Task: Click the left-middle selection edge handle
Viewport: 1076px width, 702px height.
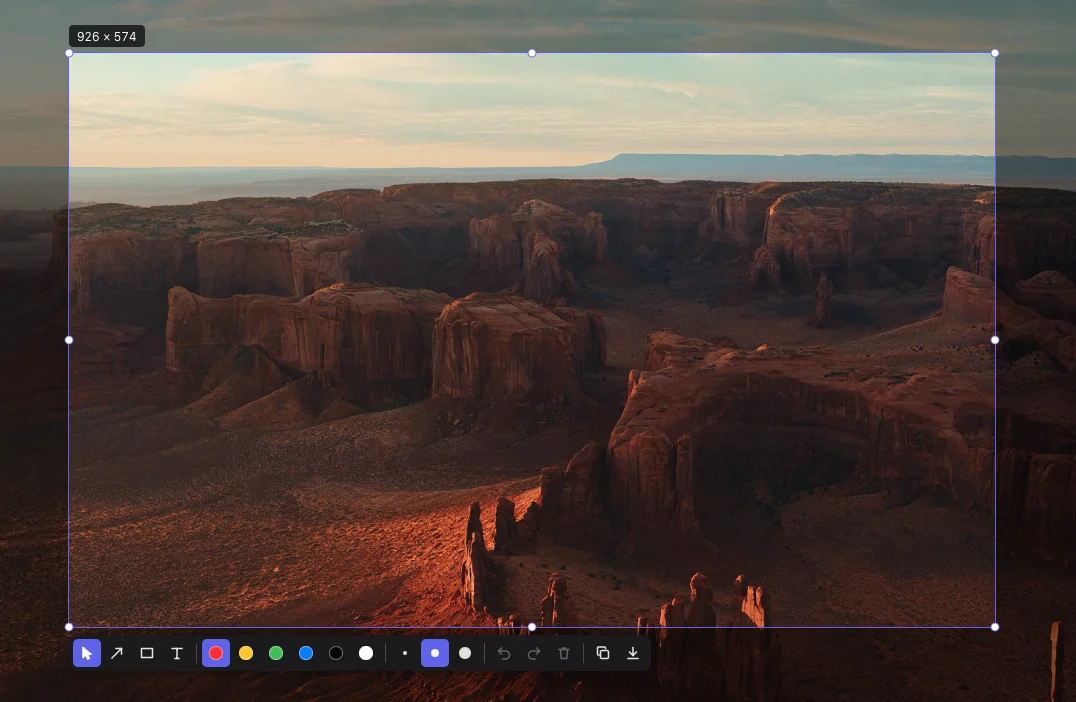Action: click(69, 340)
